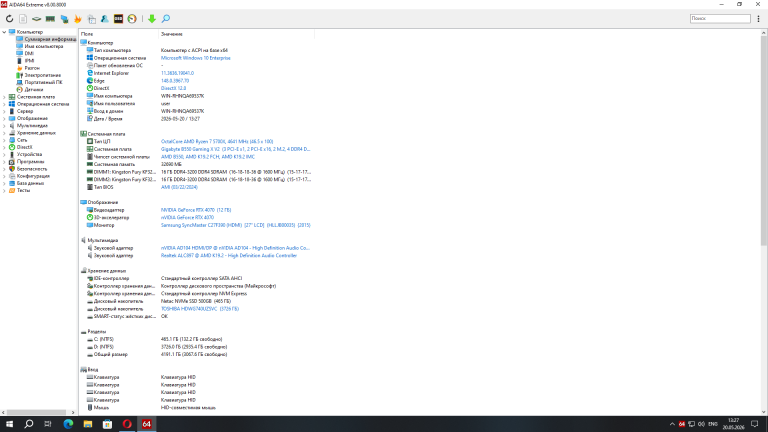Open Opera browser from taskbar
768x432 pixels.
click(x=127, y=424)
